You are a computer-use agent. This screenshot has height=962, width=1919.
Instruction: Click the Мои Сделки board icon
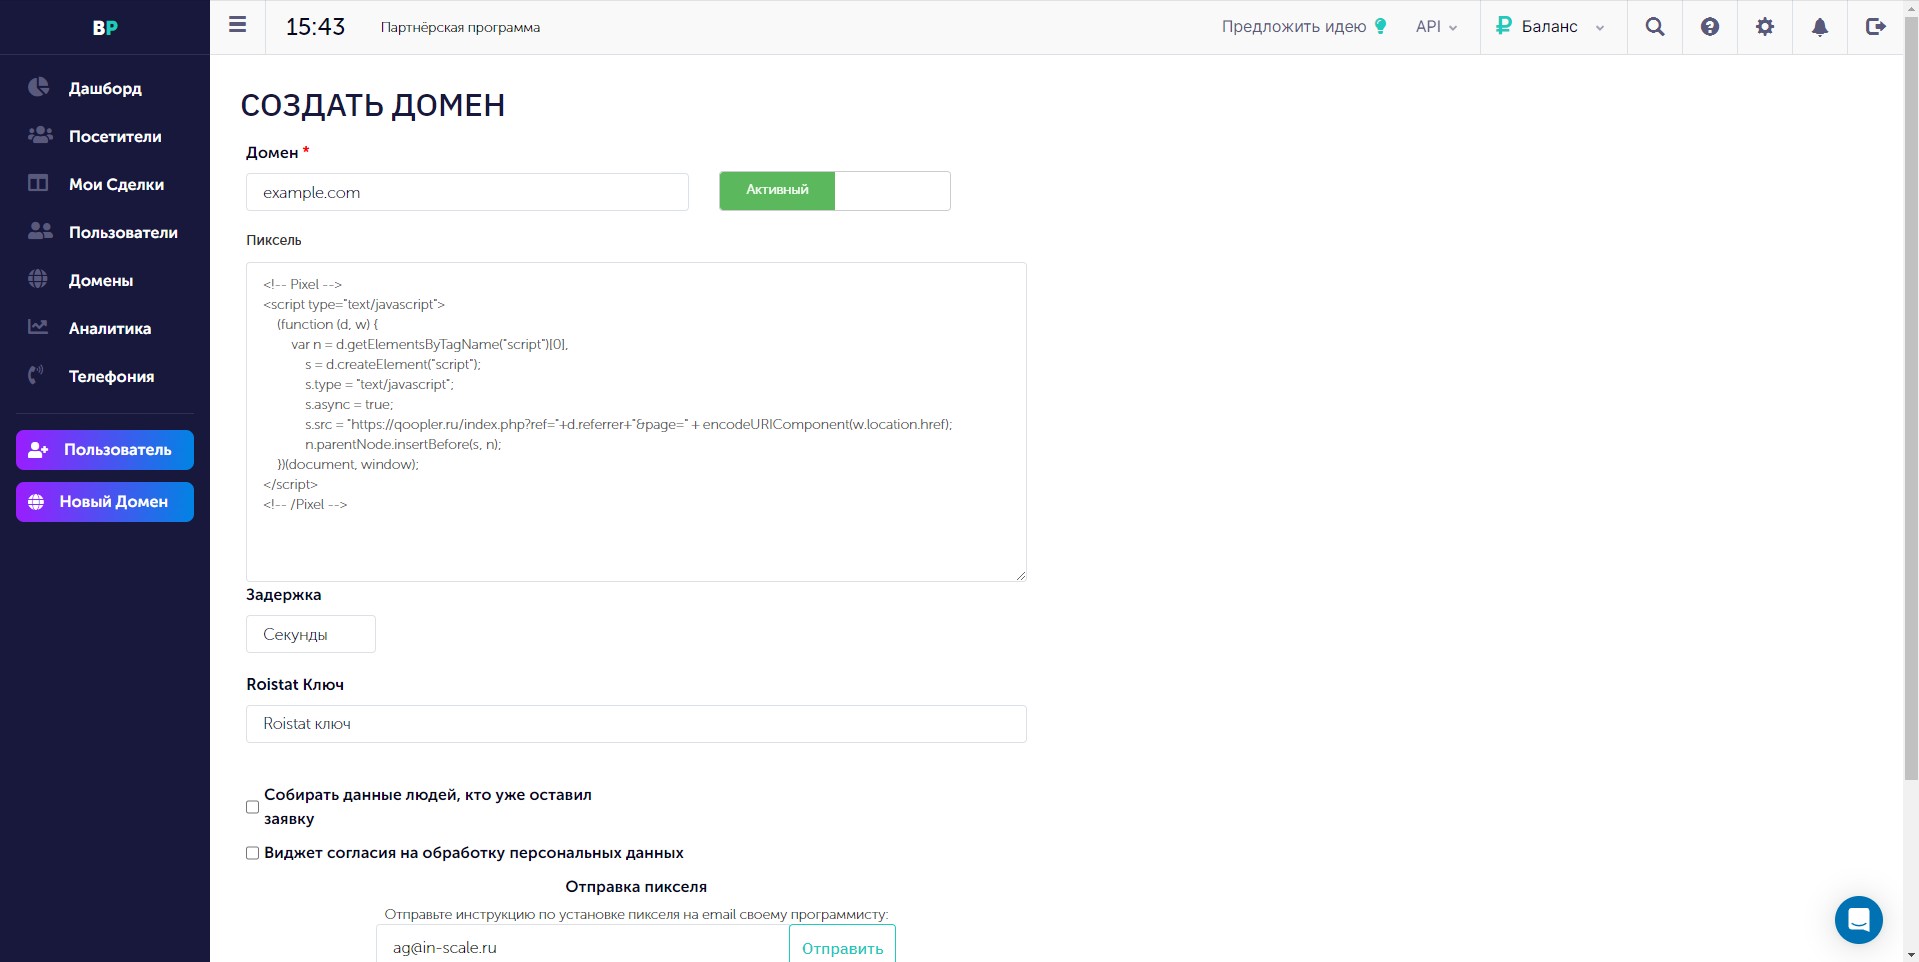(38, 183)
